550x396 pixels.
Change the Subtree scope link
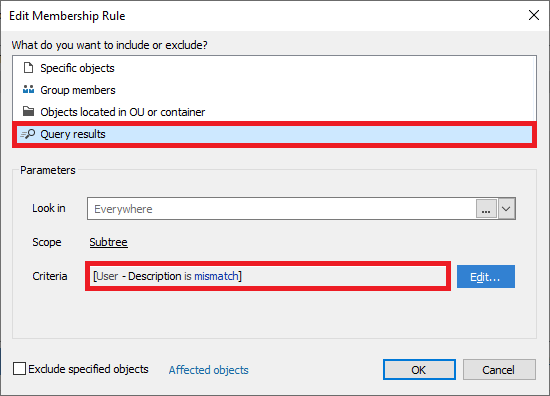tap(108, 242)
